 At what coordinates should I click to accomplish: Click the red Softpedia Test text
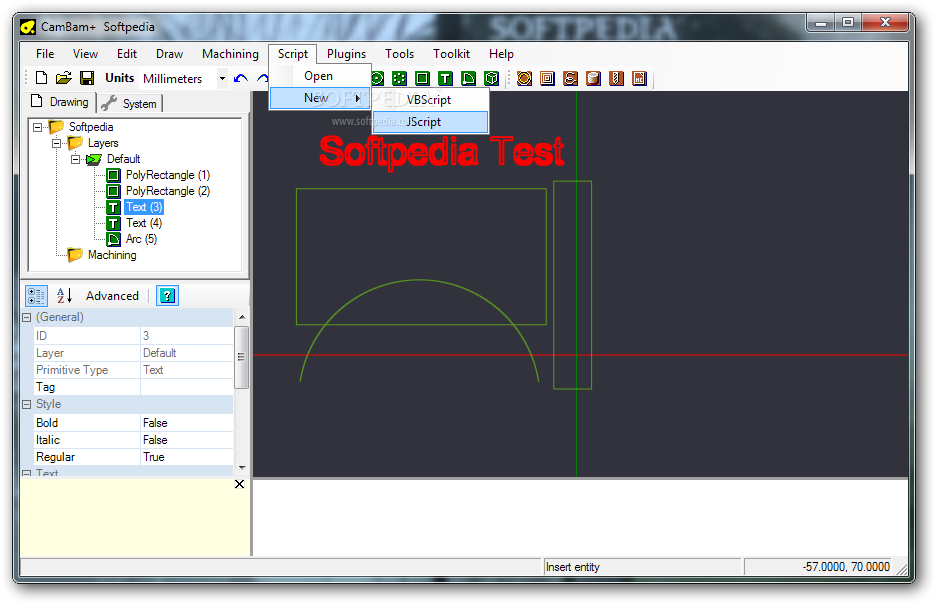coord(441,152)
